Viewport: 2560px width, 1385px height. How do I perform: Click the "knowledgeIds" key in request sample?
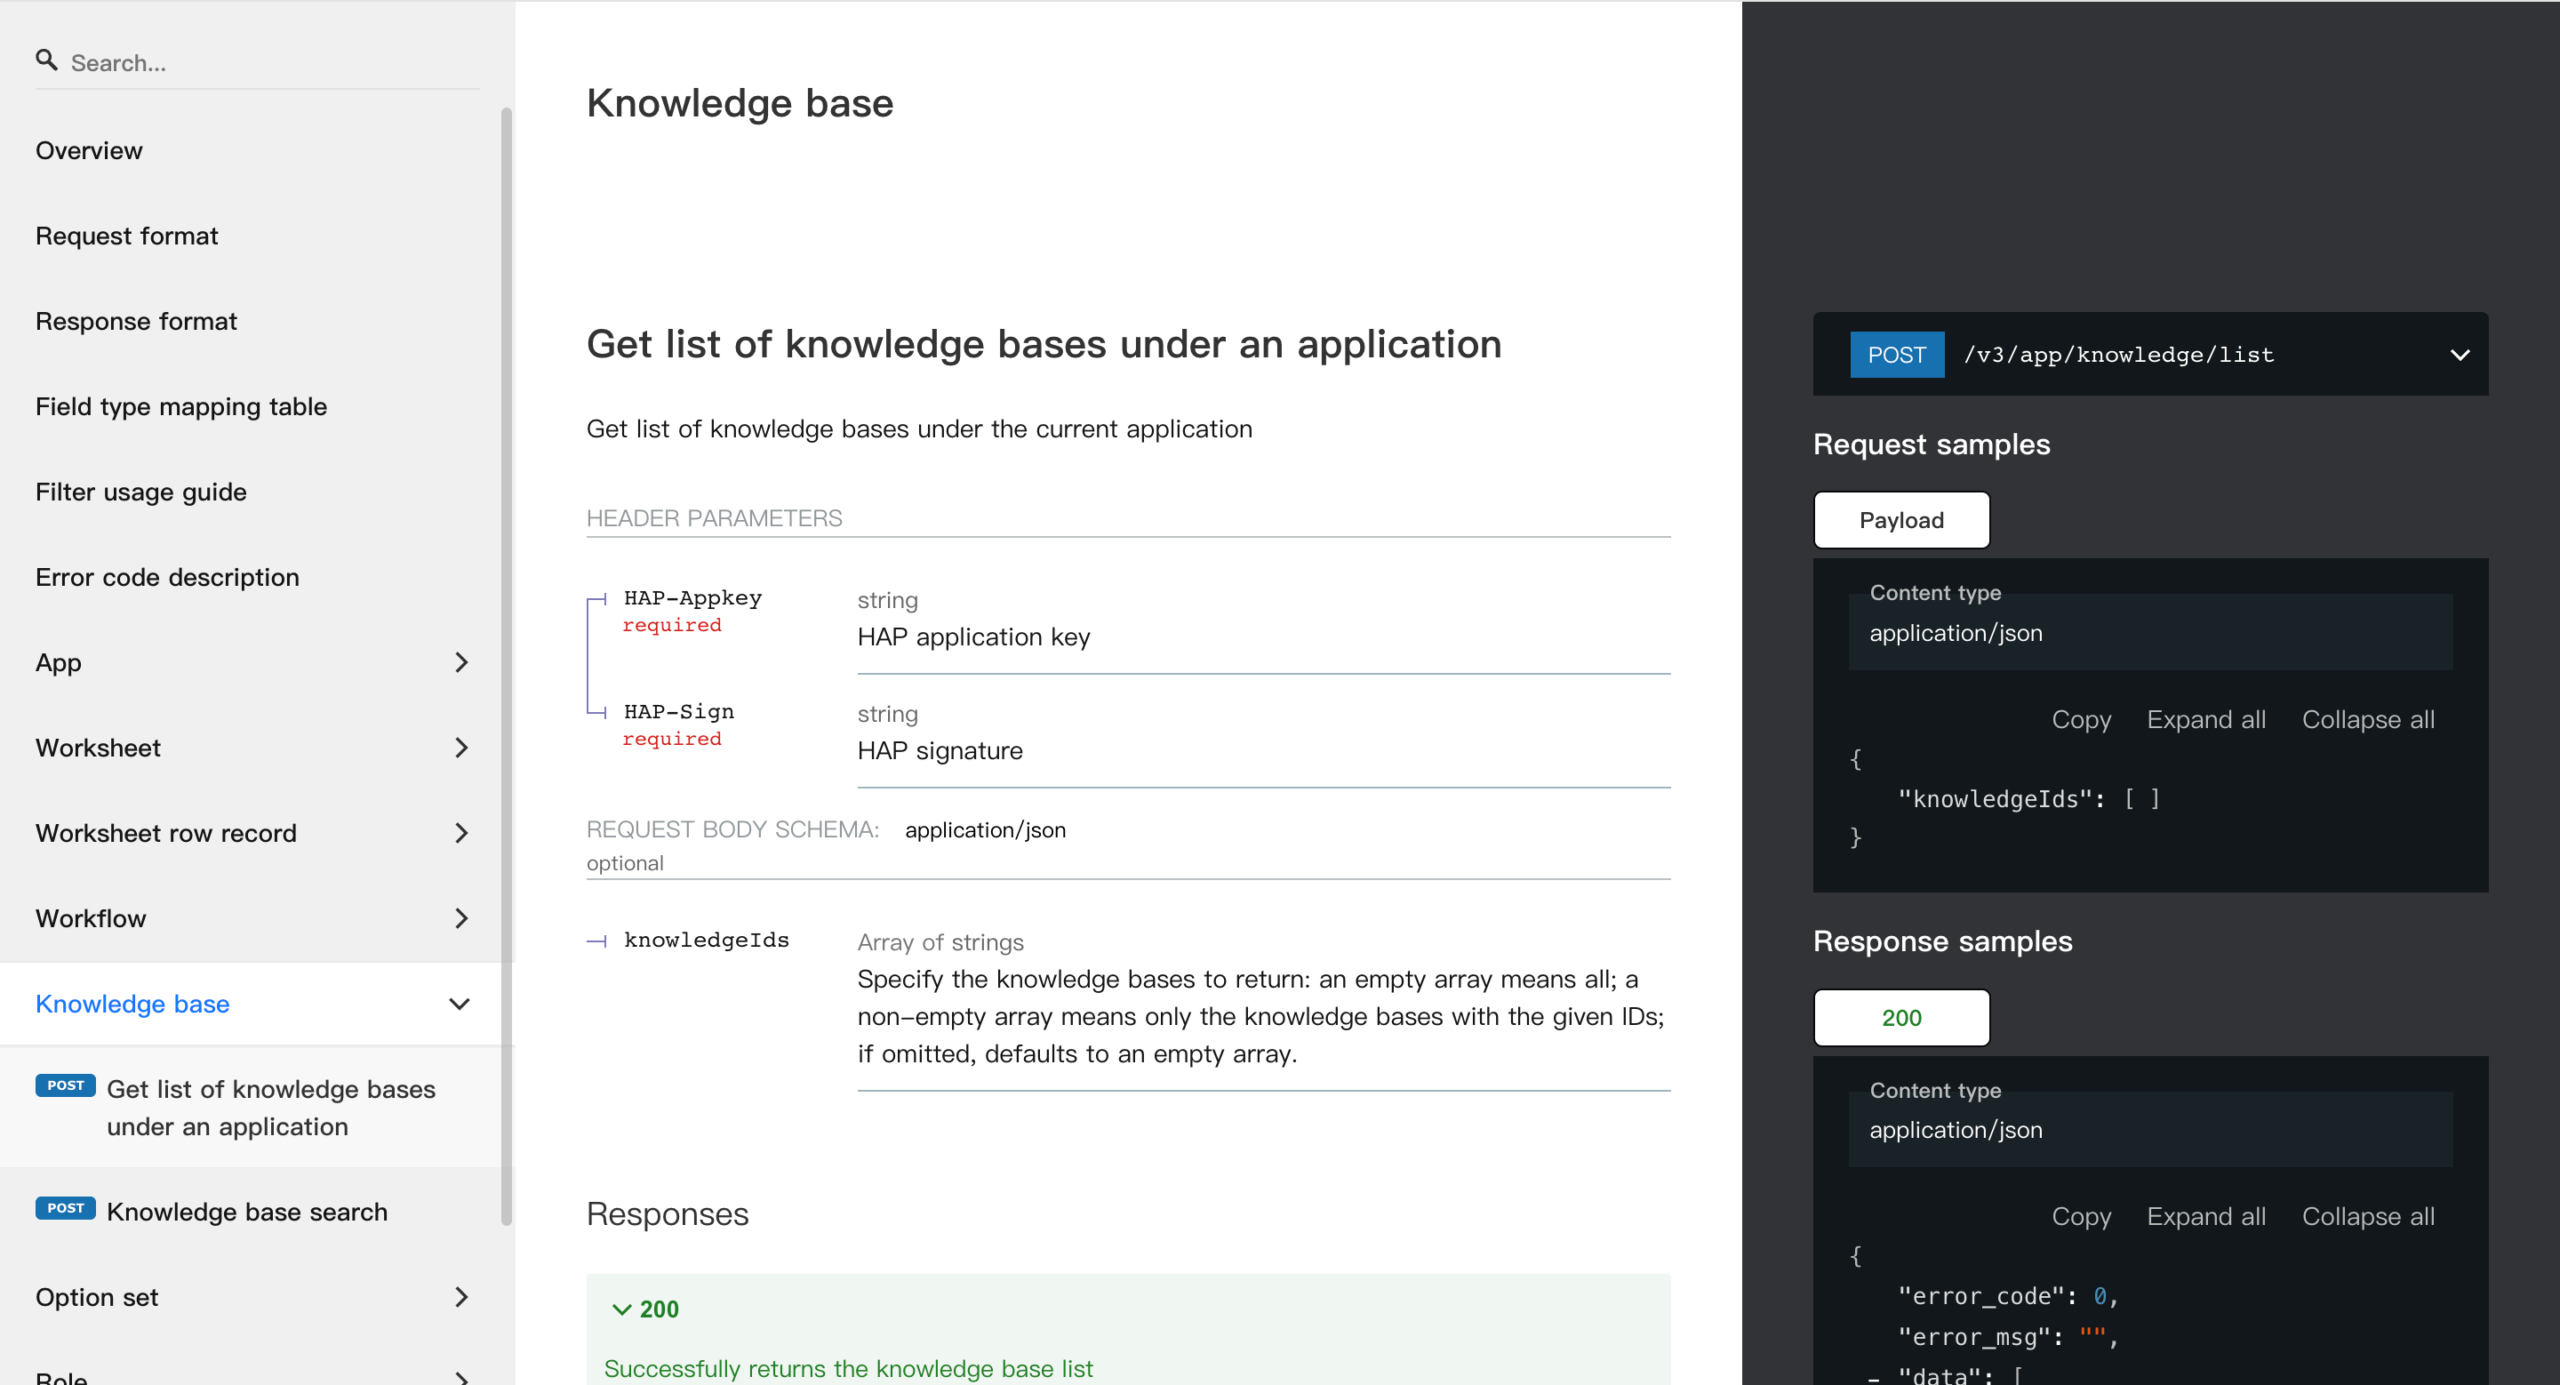(1995, 799)
